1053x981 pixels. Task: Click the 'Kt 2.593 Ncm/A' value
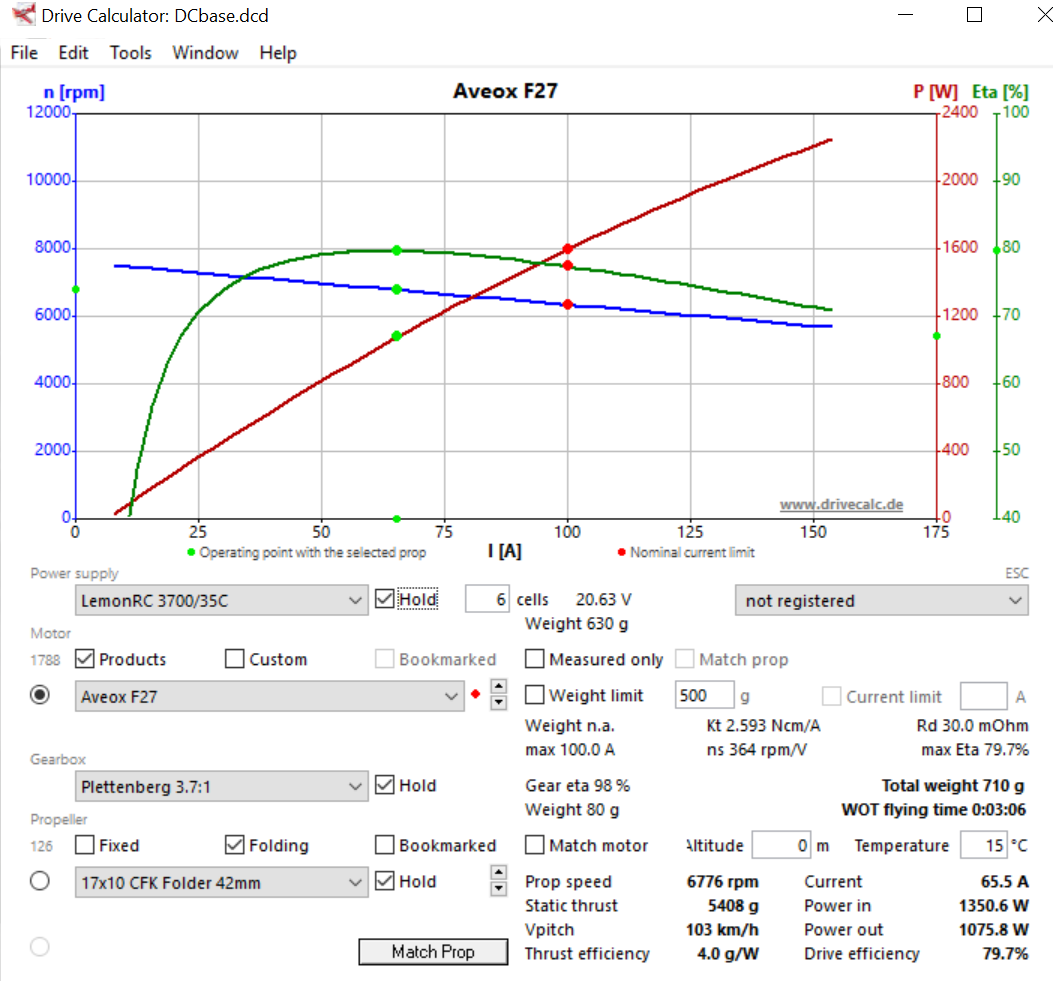tap(763, 725)
